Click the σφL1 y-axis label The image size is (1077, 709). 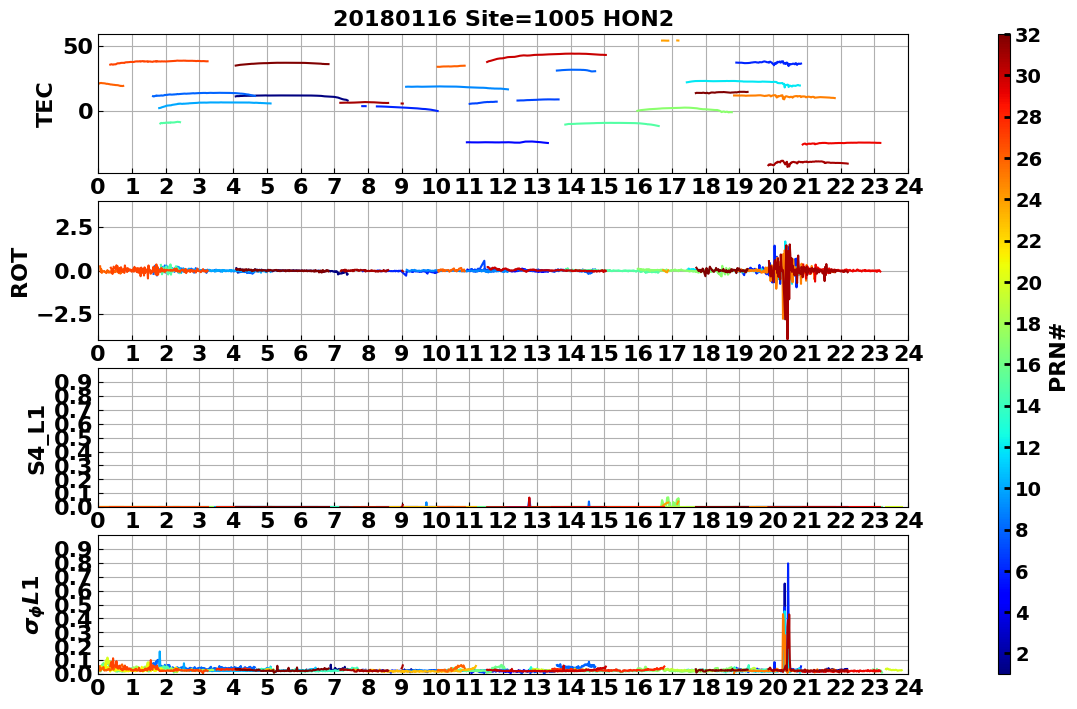tap(33, 605)
